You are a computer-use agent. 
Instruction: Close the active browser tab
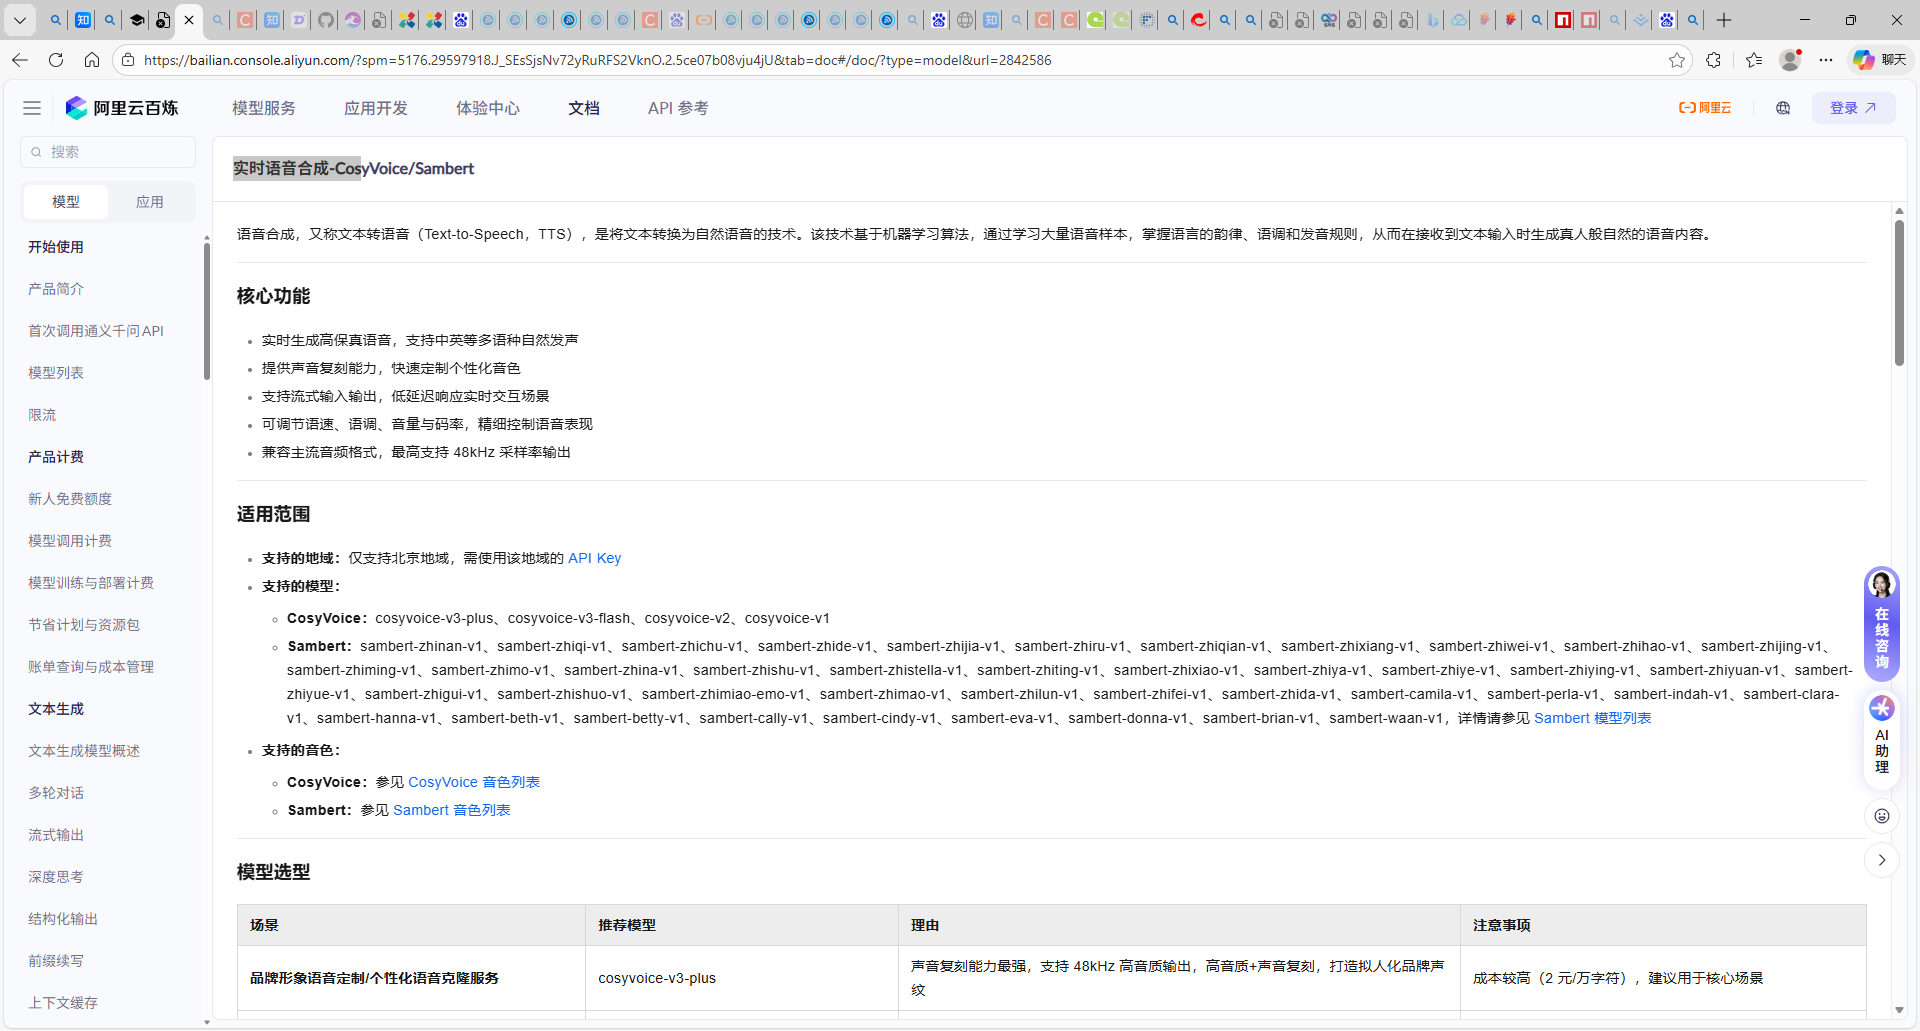[189, 20]
